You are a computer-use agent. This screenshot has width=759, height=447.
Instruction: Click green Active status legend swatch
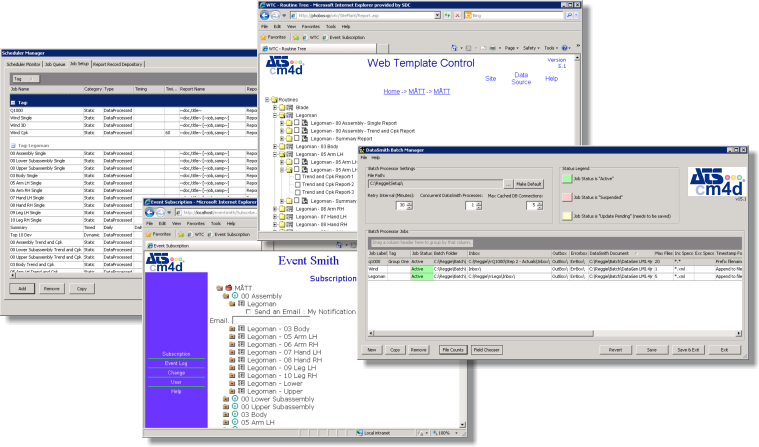coord(567,179)
